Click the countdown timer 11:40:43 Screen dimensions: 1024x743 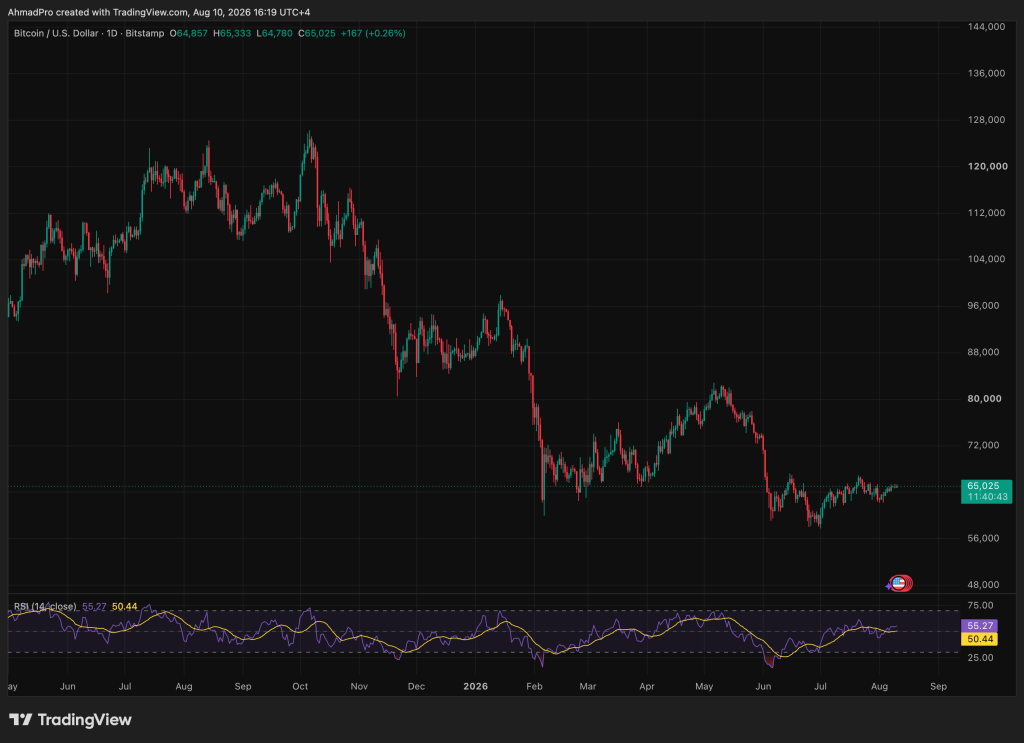click(987, 497)
